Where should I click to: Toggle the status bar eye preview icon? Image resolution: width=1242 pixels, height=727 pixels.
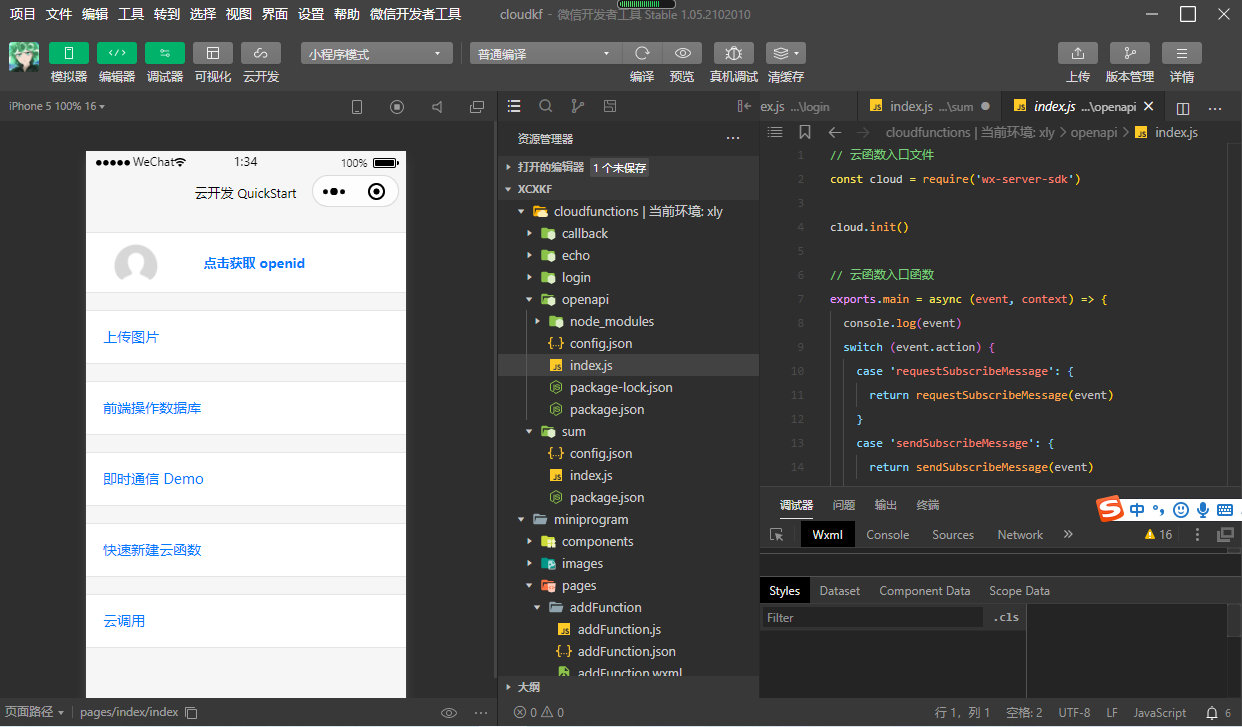pos(449,713)
